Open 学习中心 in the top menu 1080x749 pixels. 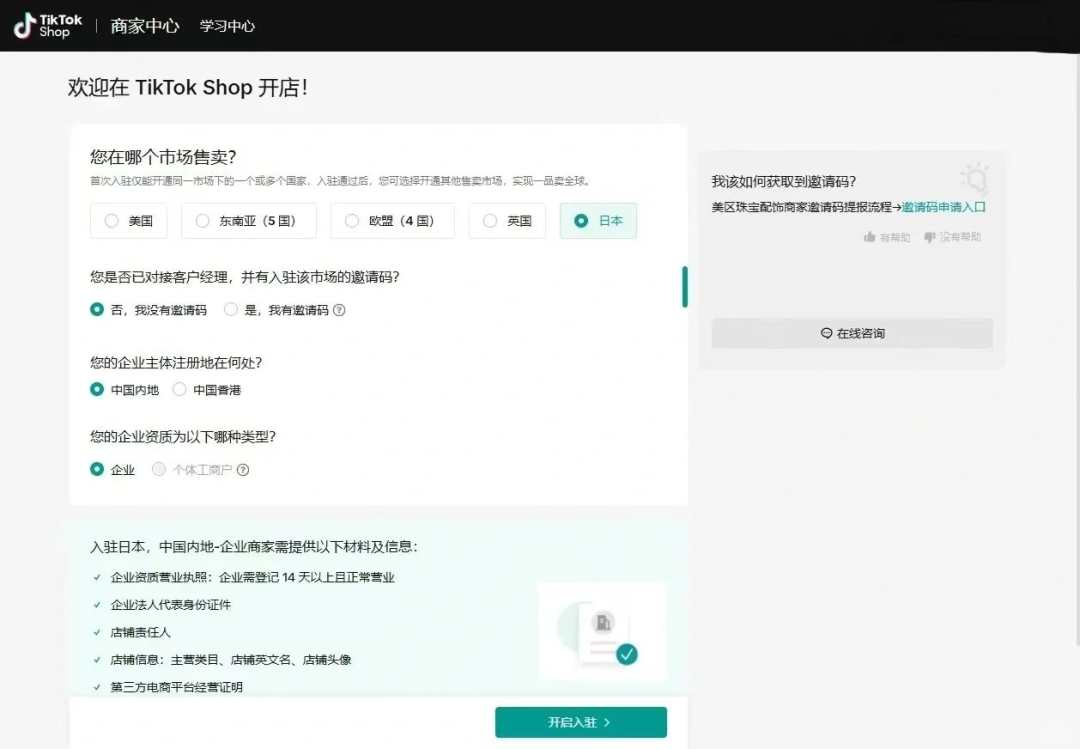[x=225, y=25]
